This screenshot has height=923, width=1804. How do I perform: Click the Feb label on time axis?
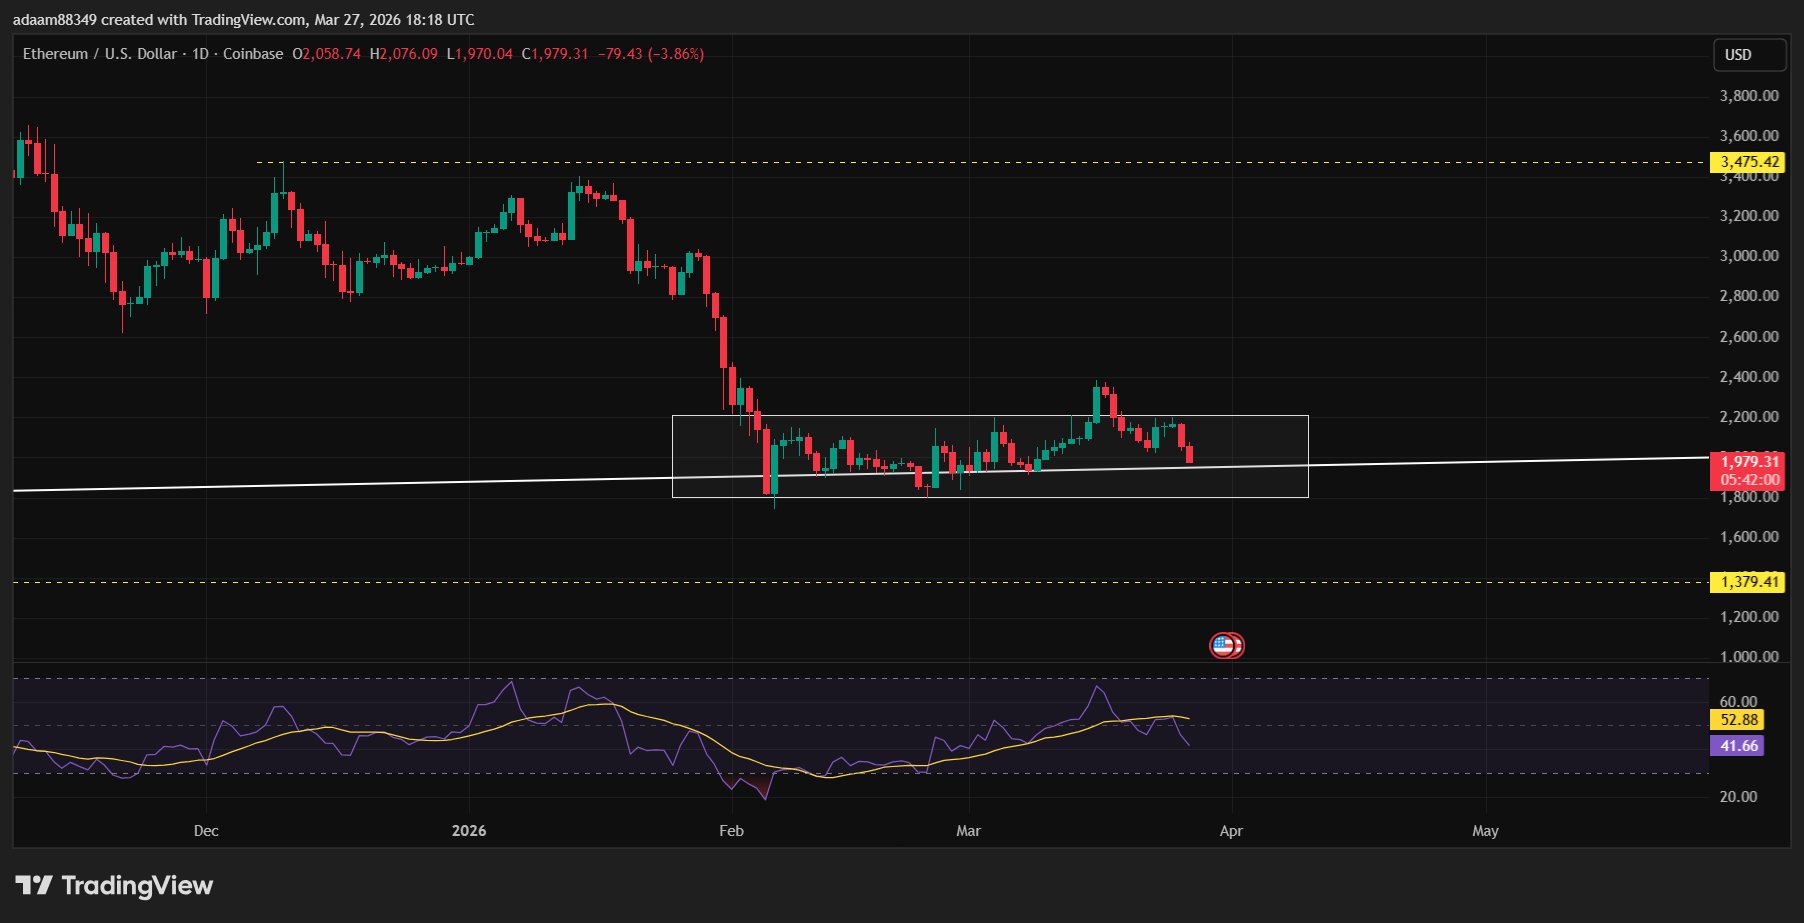[731, 831]
